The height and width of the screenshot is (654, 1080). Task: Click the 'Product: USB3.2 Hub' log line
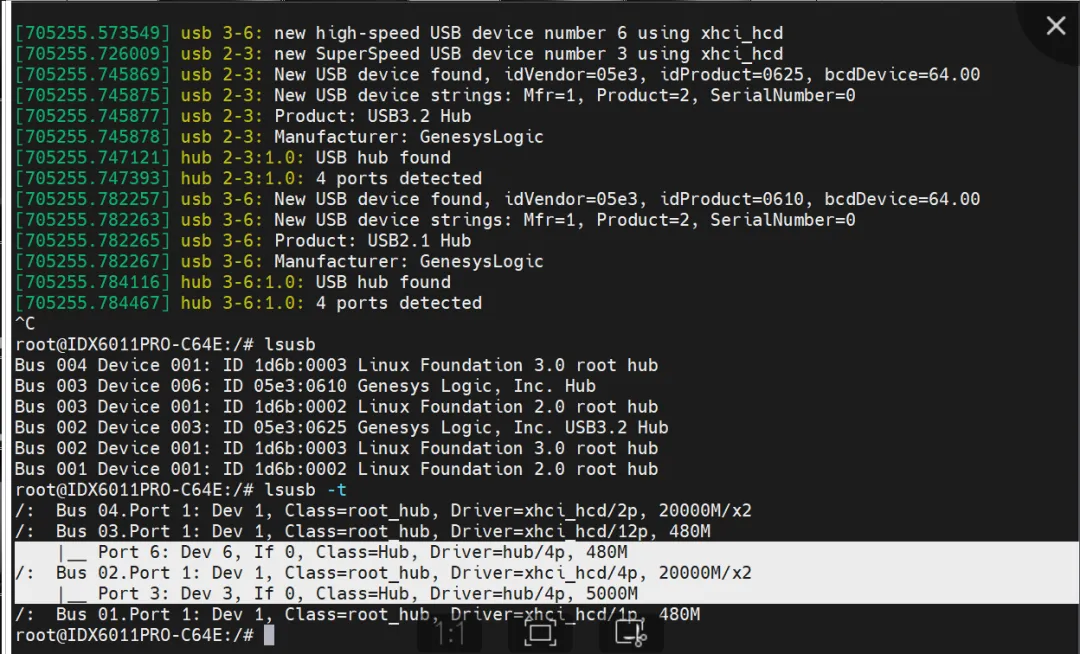243,116
